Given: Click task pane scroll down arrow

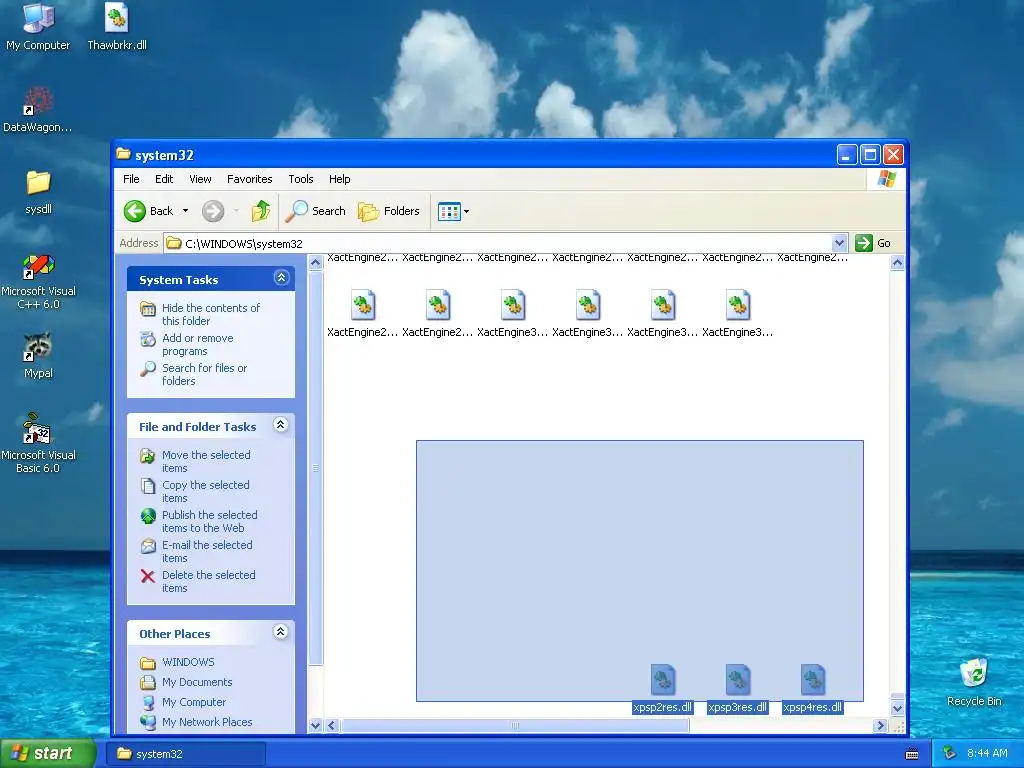Looking at the screenshot, I should 315,726.
